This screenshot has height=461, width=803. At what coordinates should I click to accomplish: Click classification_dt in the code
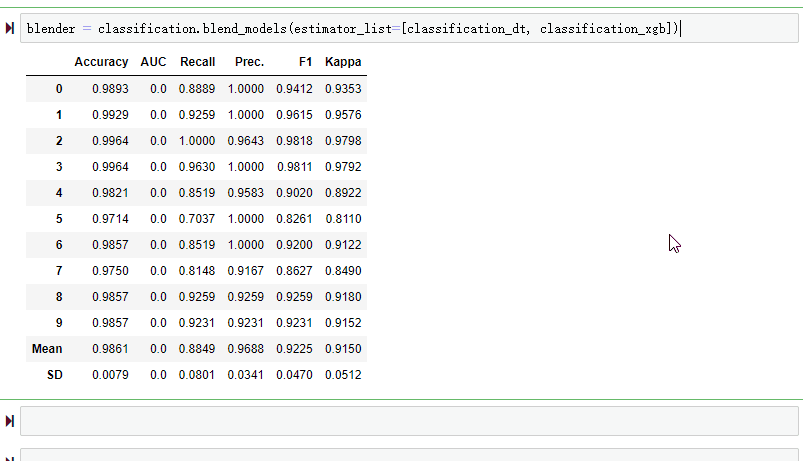pyautogui.click(x=467, y=29)
